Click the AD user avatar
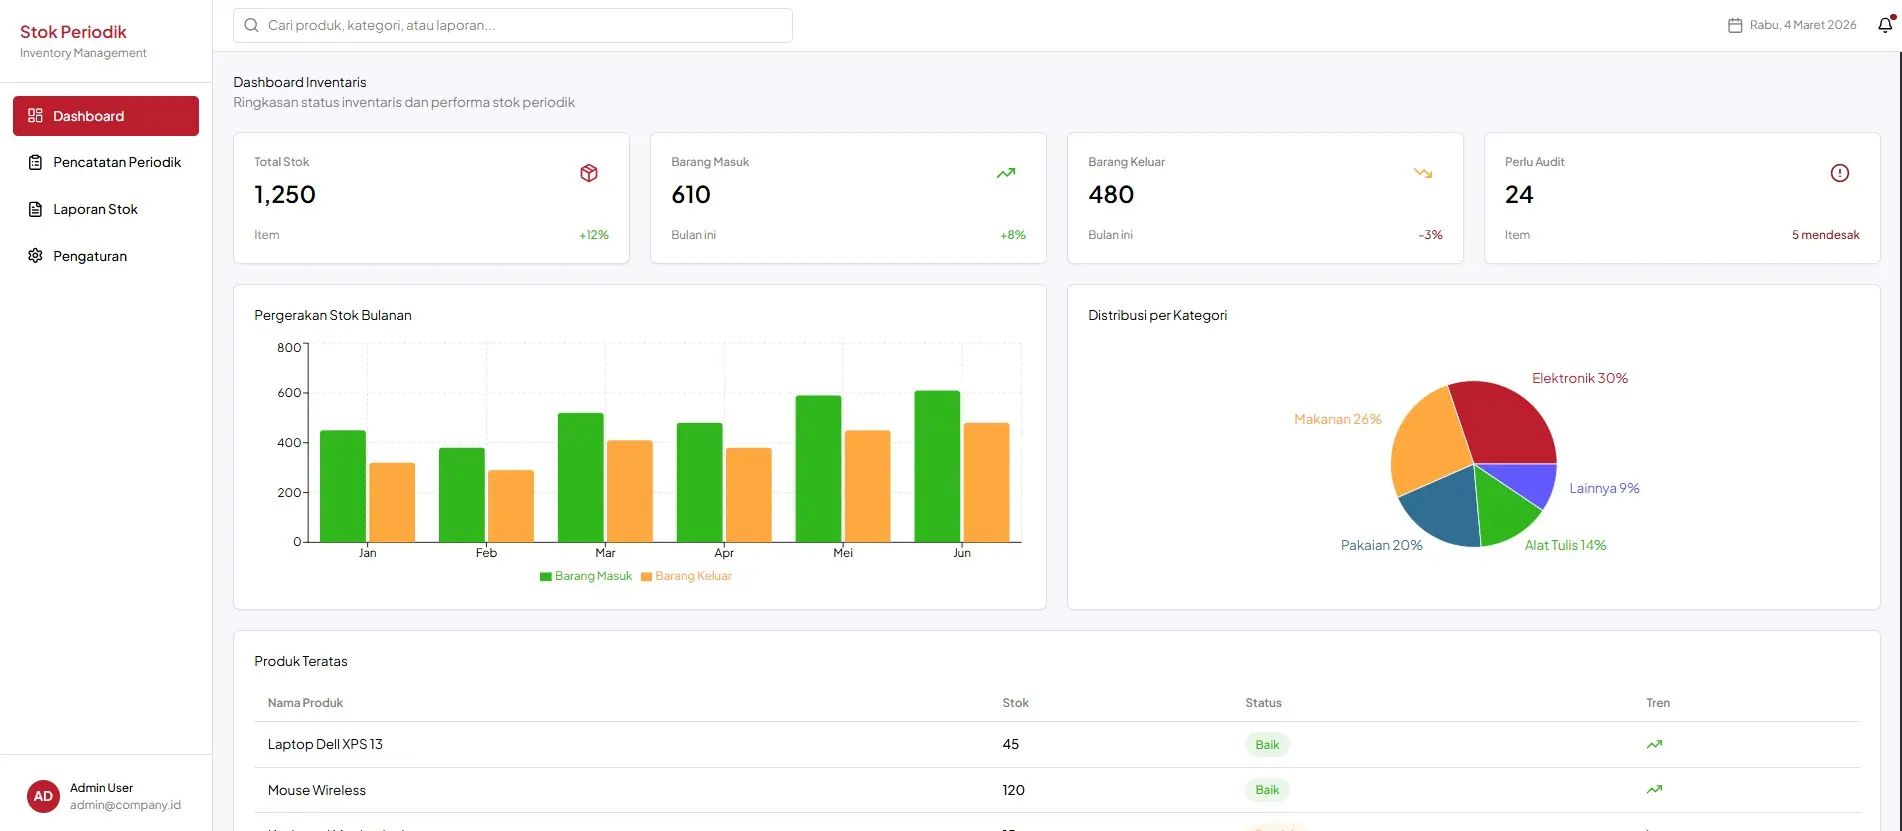This screenshot has height=831, width=1902. [x=43, y=796]
